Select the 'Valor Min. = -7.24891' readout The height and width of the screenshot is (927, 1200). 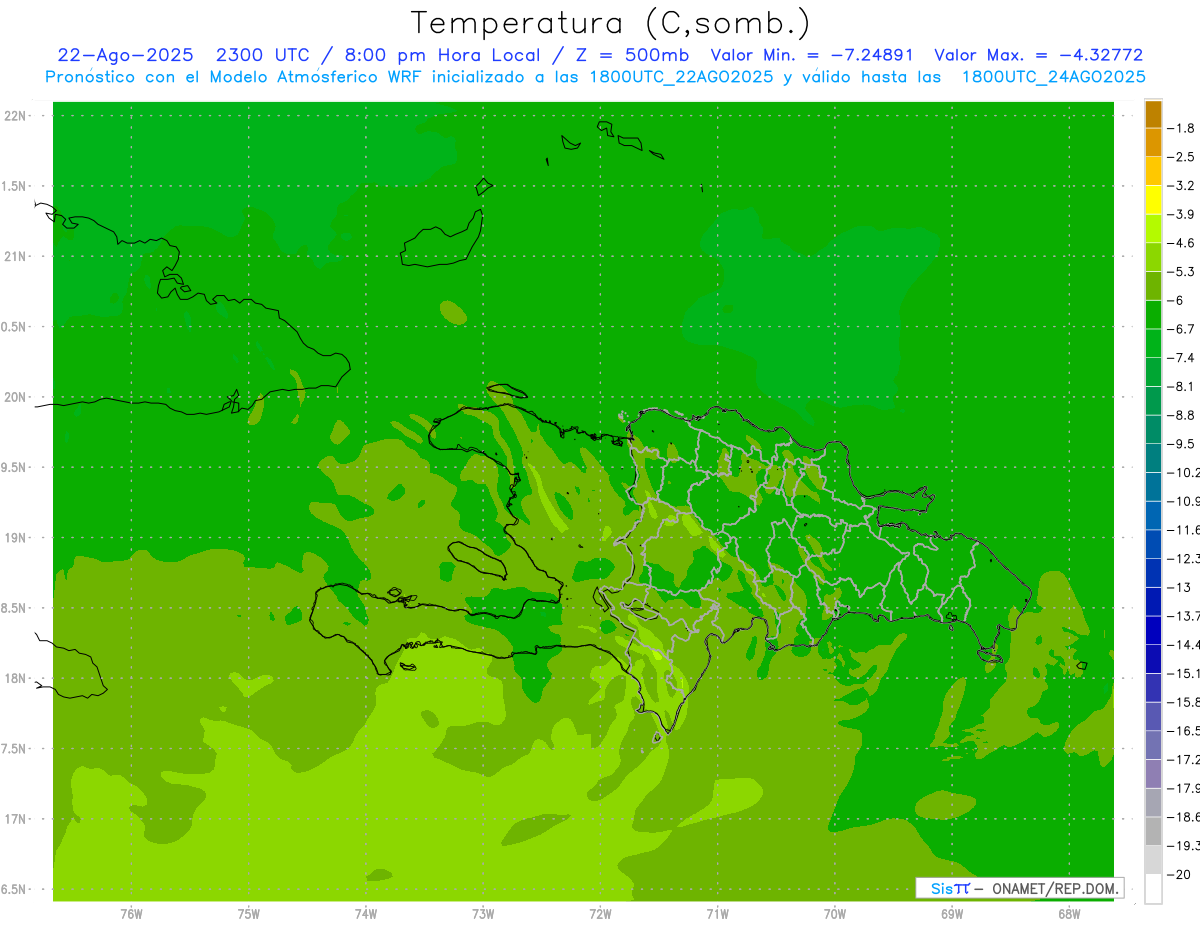(812, 55)
